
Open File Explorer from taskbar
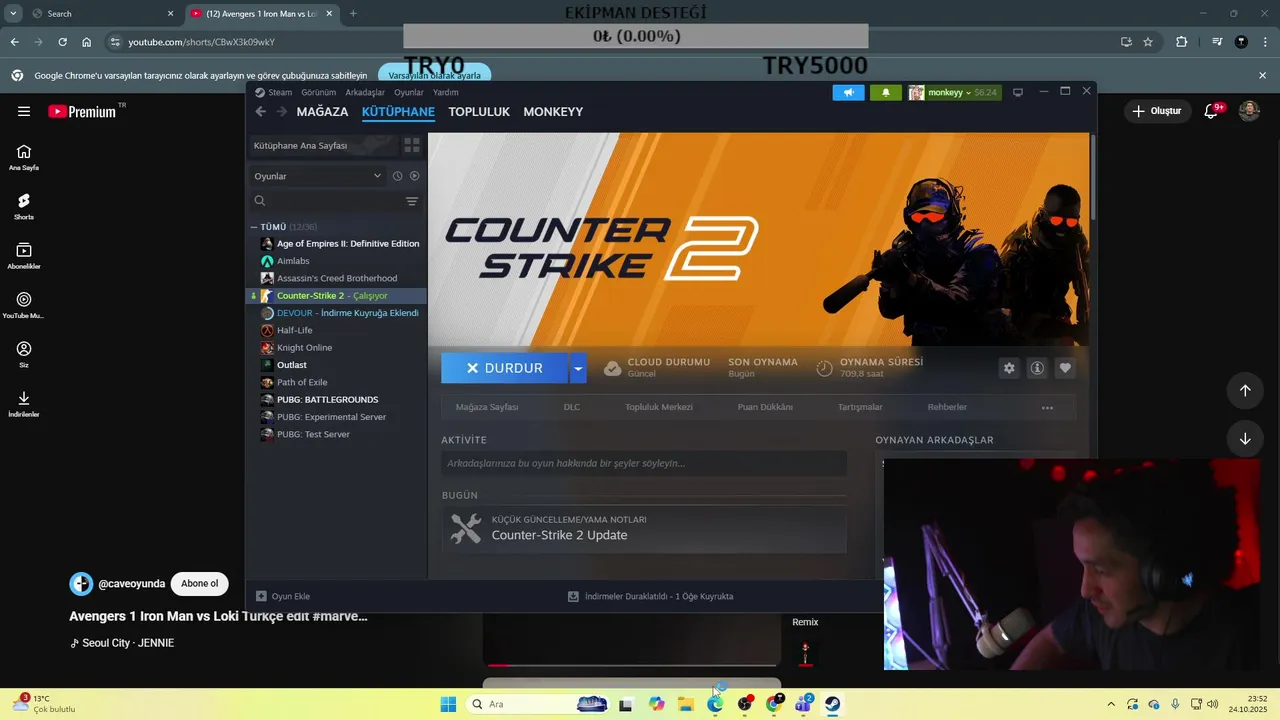click(x=686, y=704)
